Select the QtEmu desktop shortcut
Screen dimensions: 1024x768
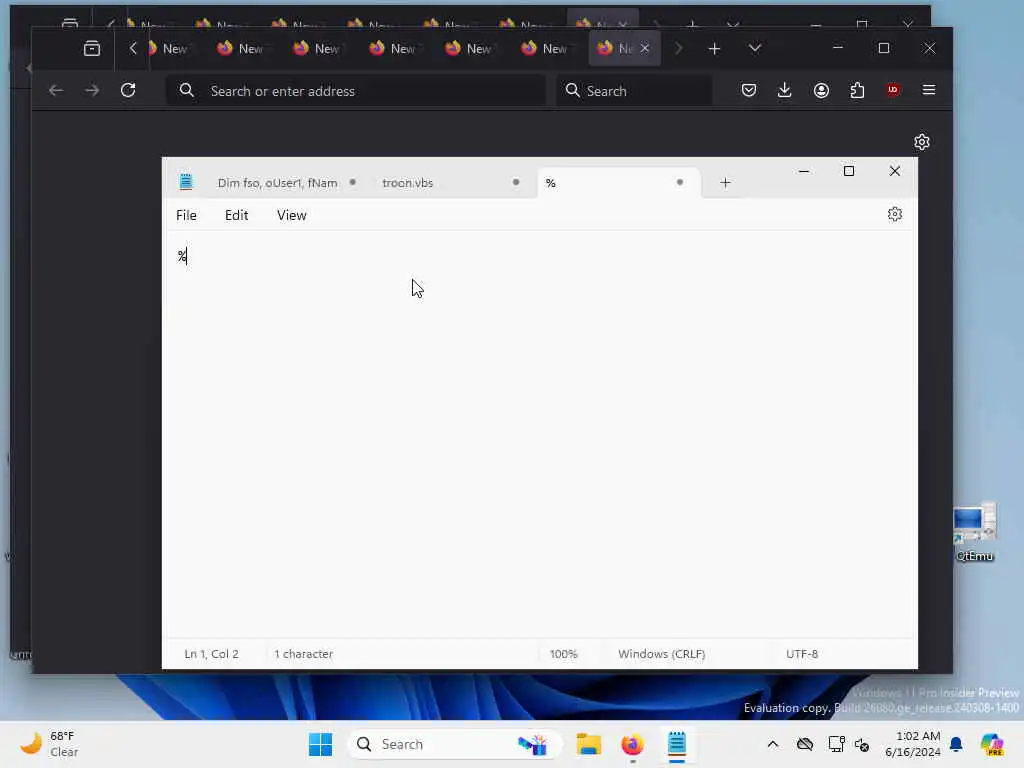[974, 532]
